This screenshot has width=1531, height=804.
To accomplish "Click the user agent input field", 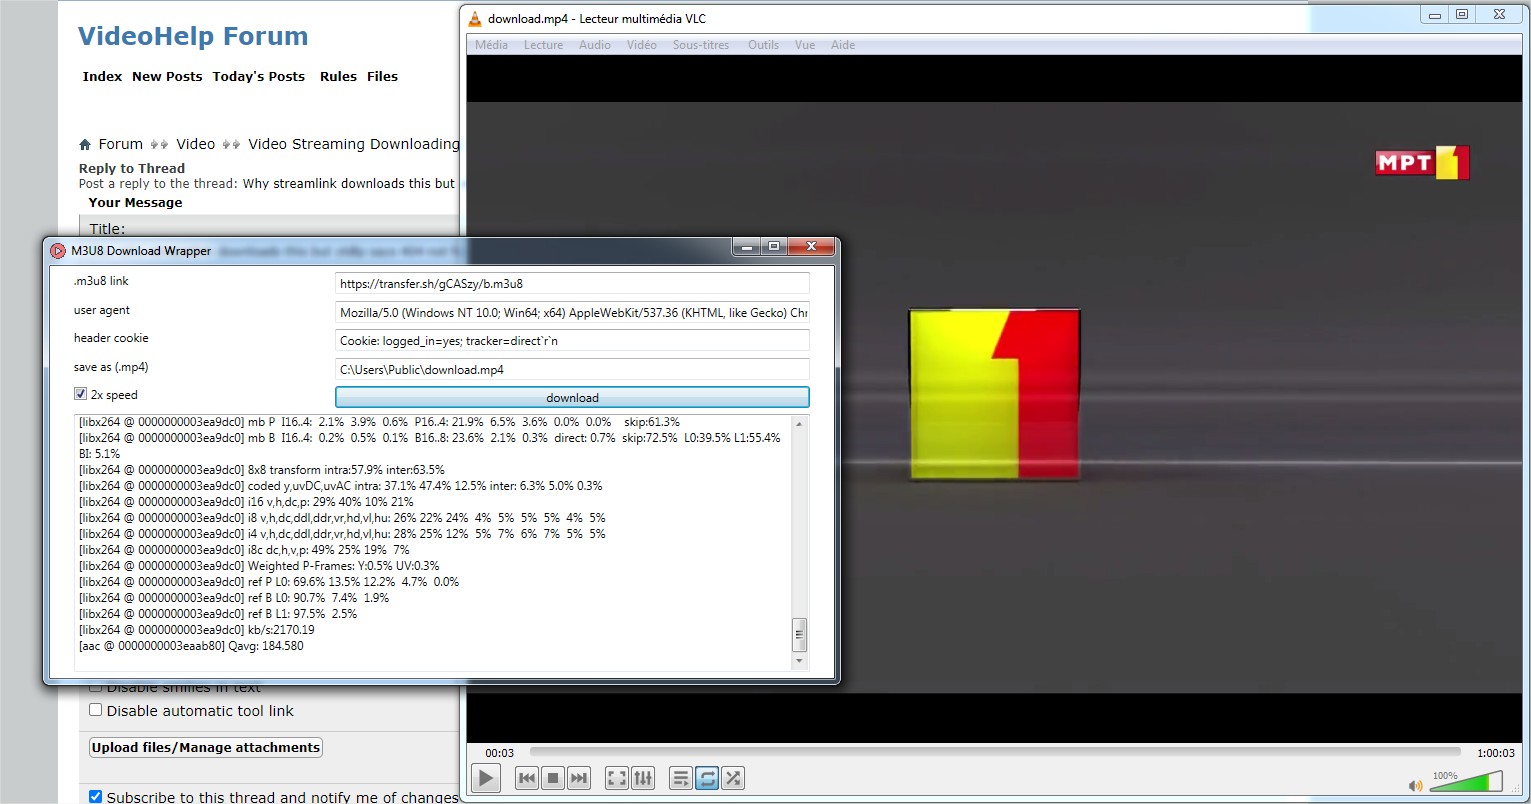I will pos(572,313).
